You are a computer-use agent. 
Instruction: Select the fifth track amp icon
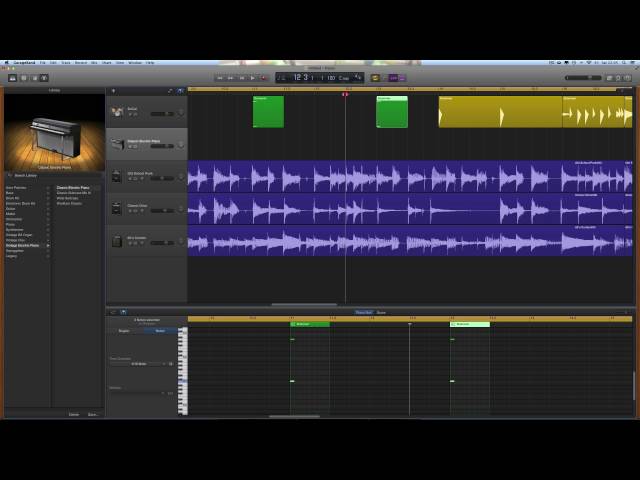tap(117, 241)
